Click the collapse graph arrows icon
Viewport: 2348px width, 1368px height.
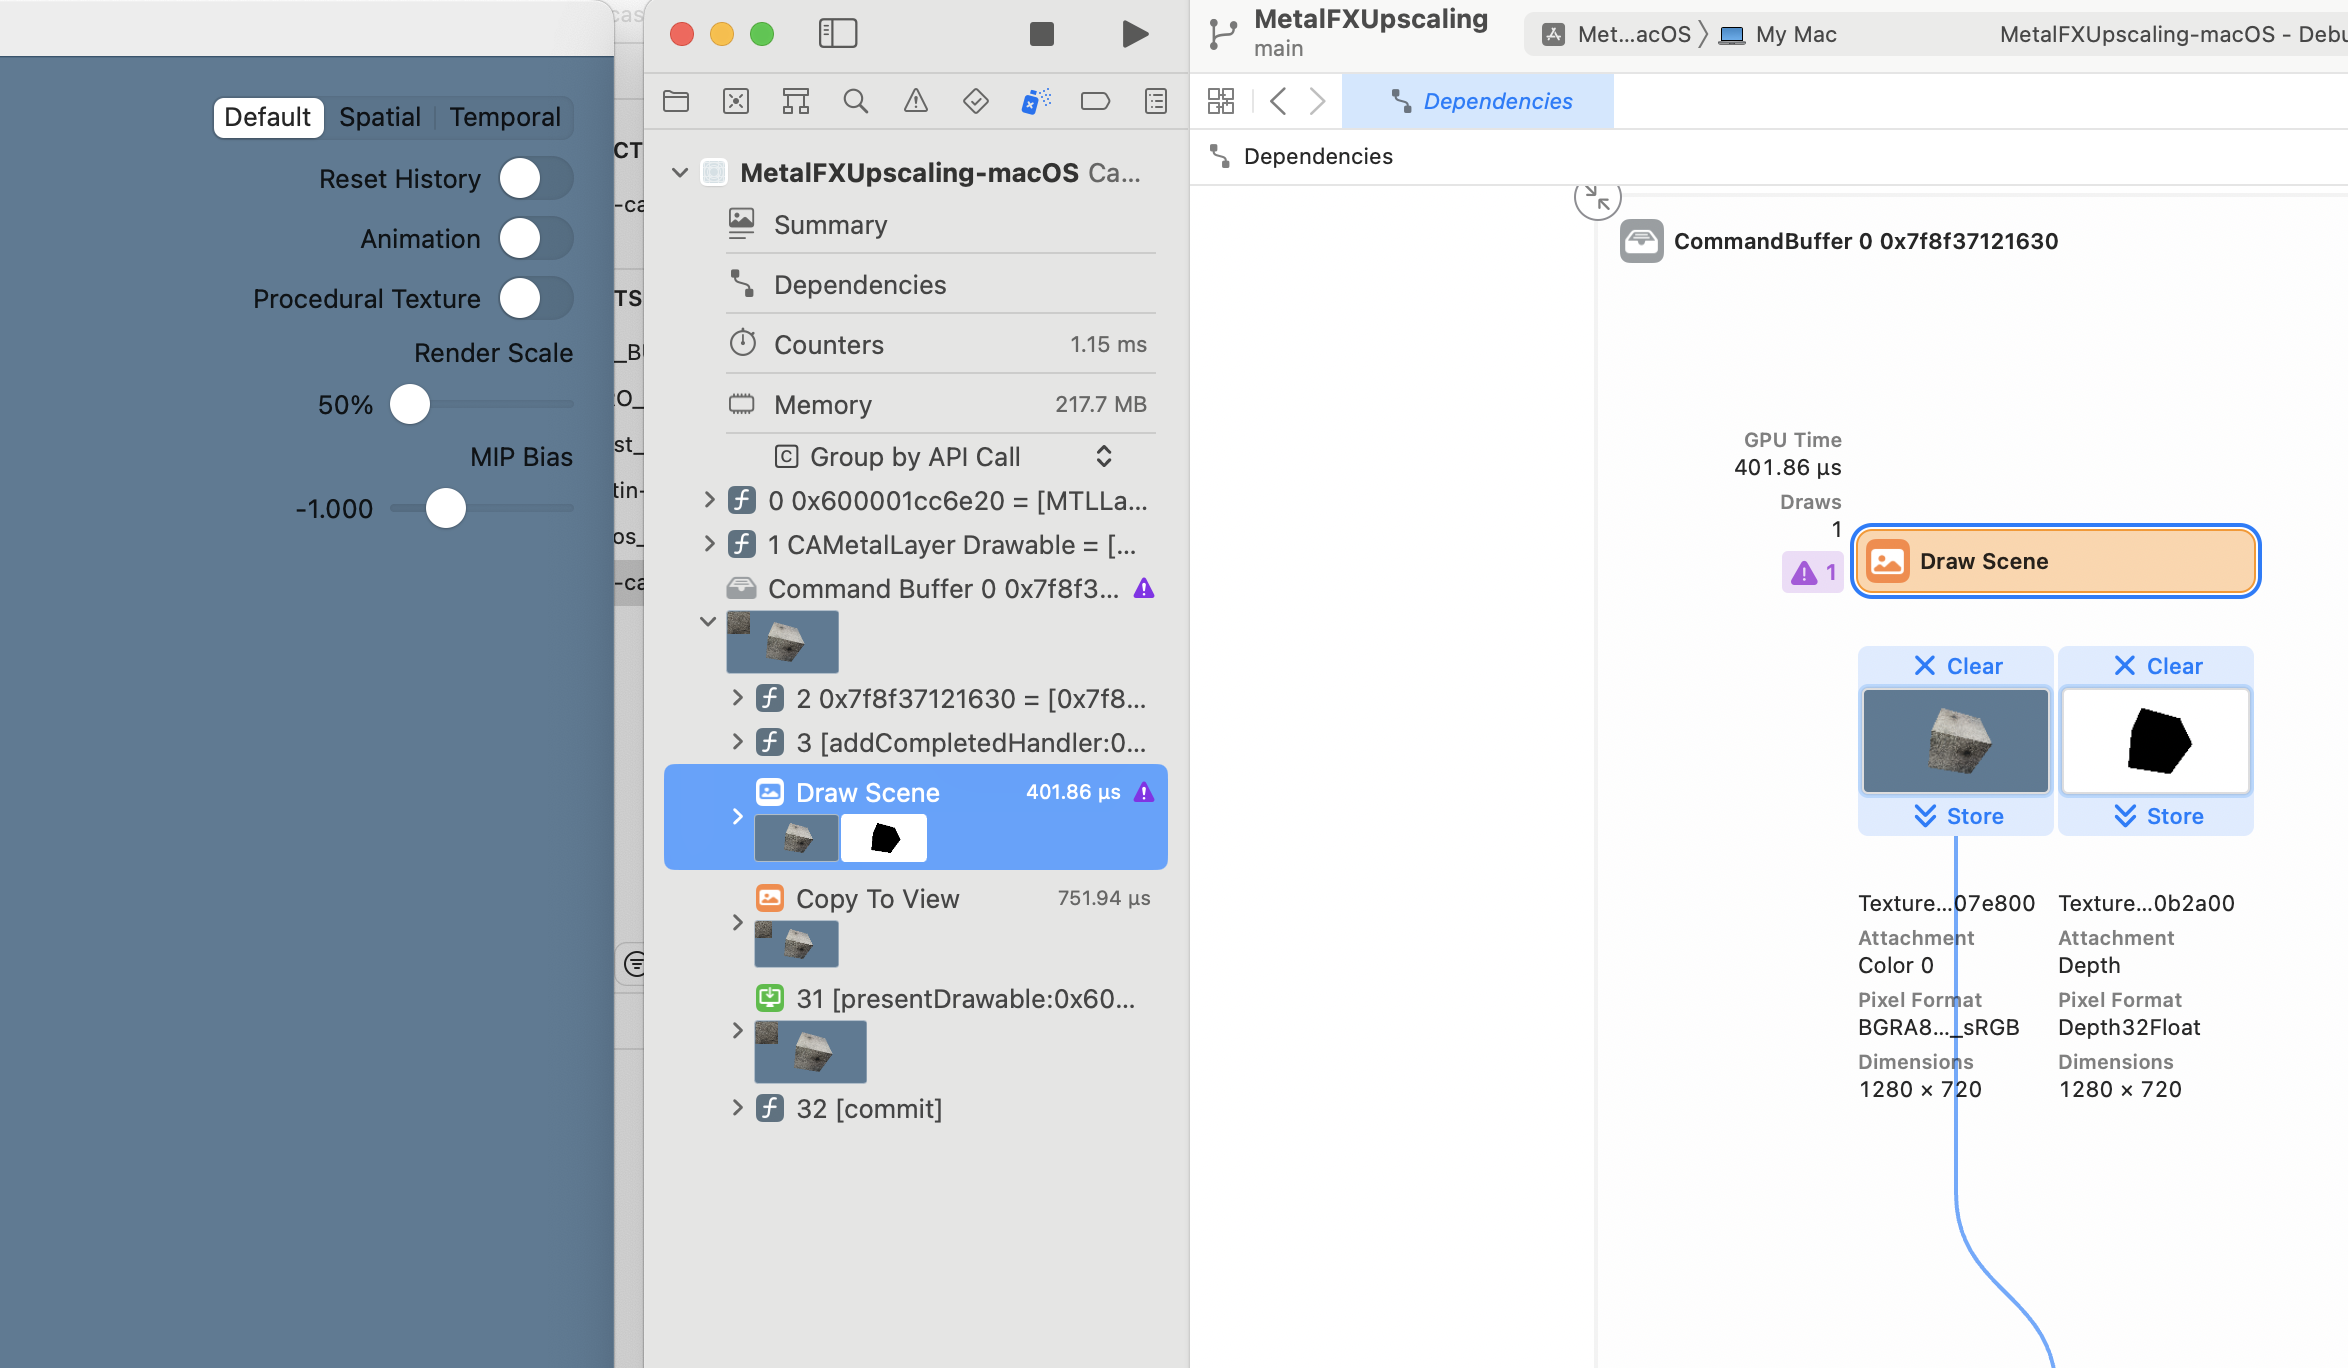pyautogui.click(x=1597, y=198)
